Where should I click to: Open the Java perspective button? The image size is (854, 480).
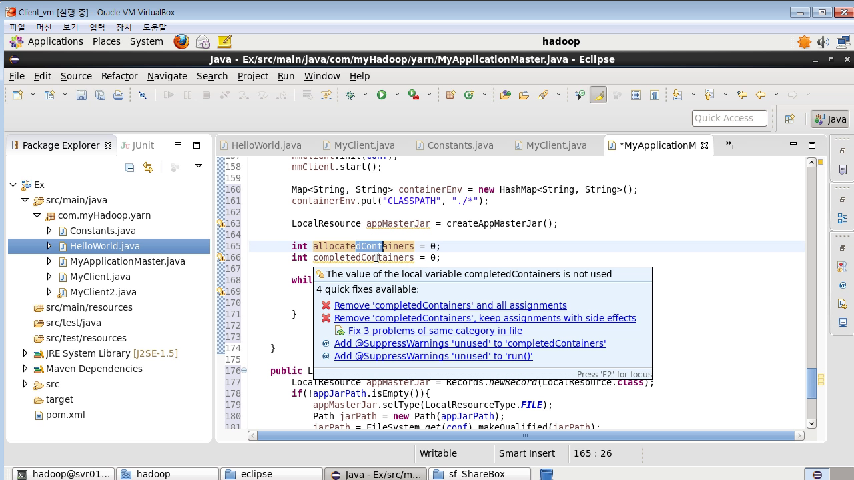coord(830,119)
